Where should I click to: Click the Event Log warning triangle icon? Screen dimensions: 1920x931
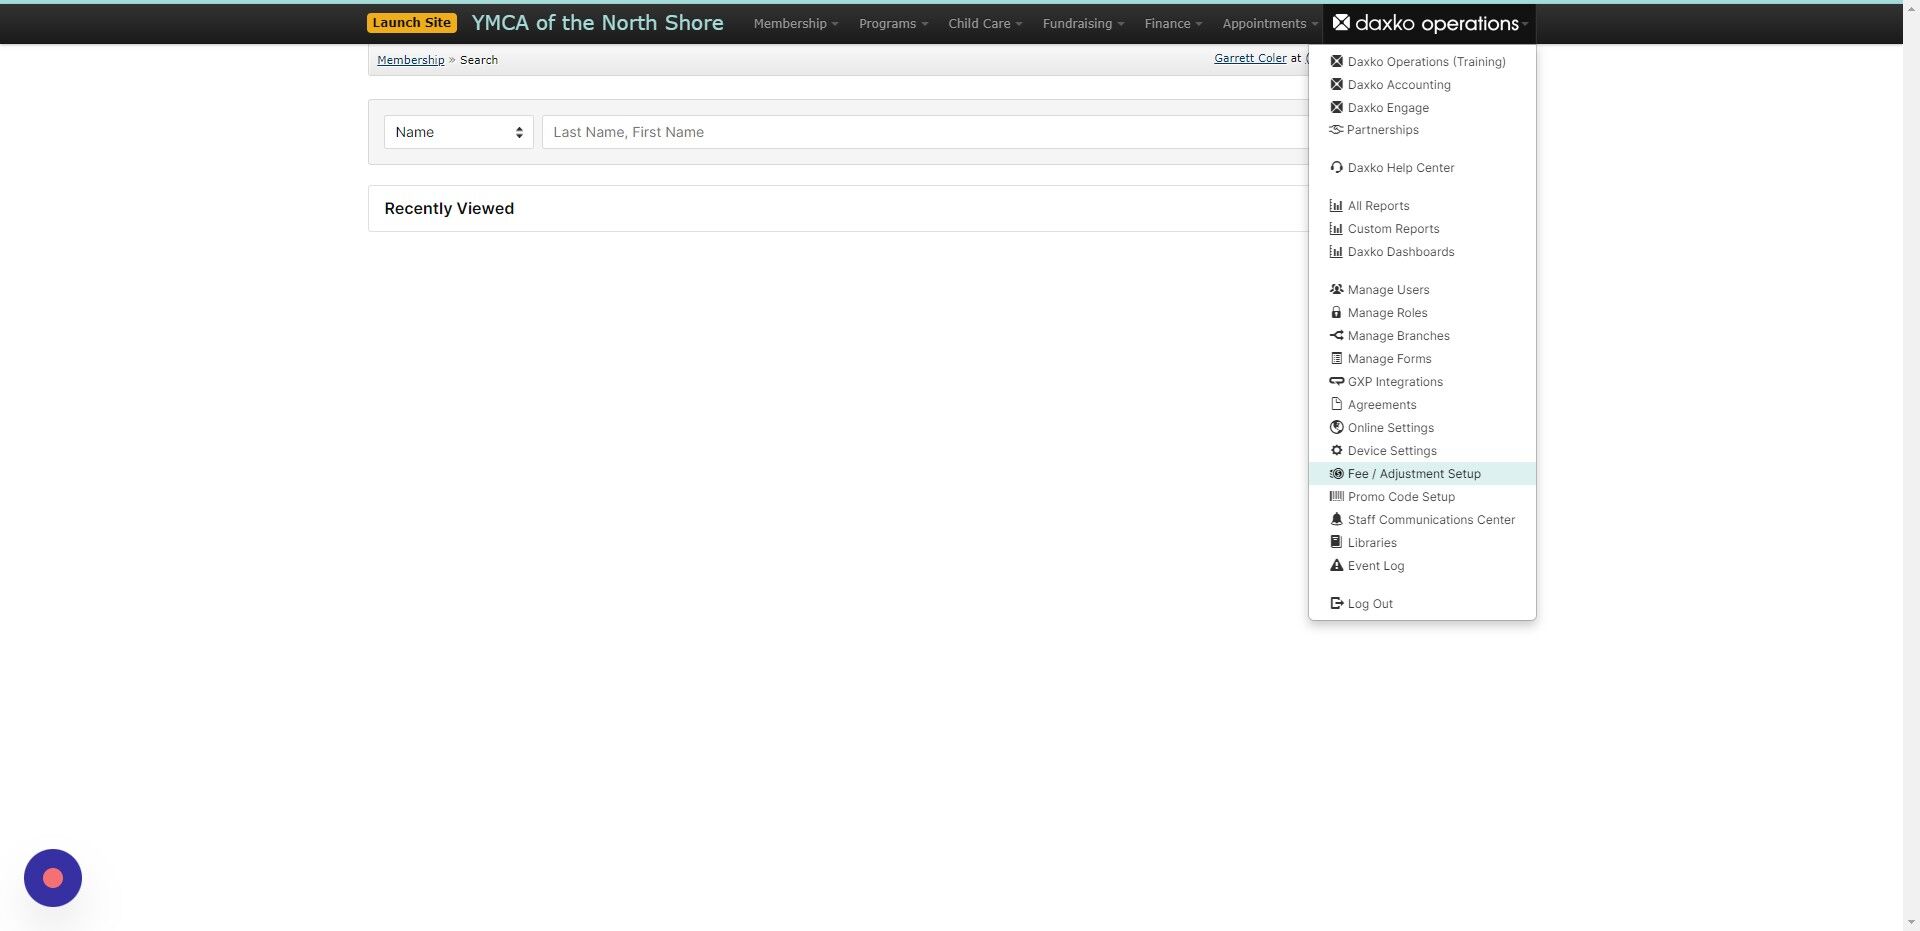1336,565
